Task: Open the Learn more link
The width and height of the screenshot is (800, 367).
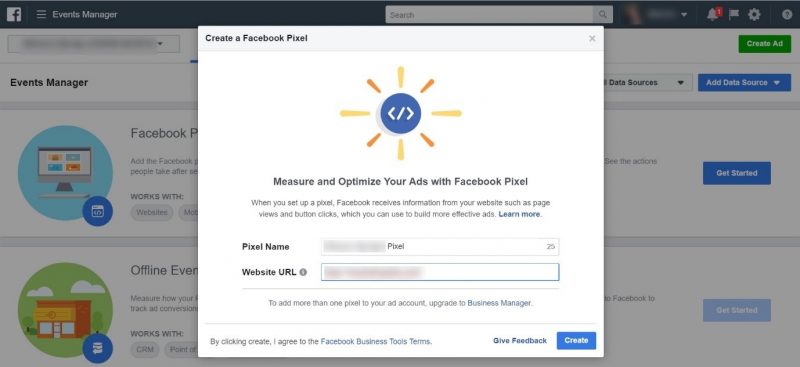Action: point(519,214)
